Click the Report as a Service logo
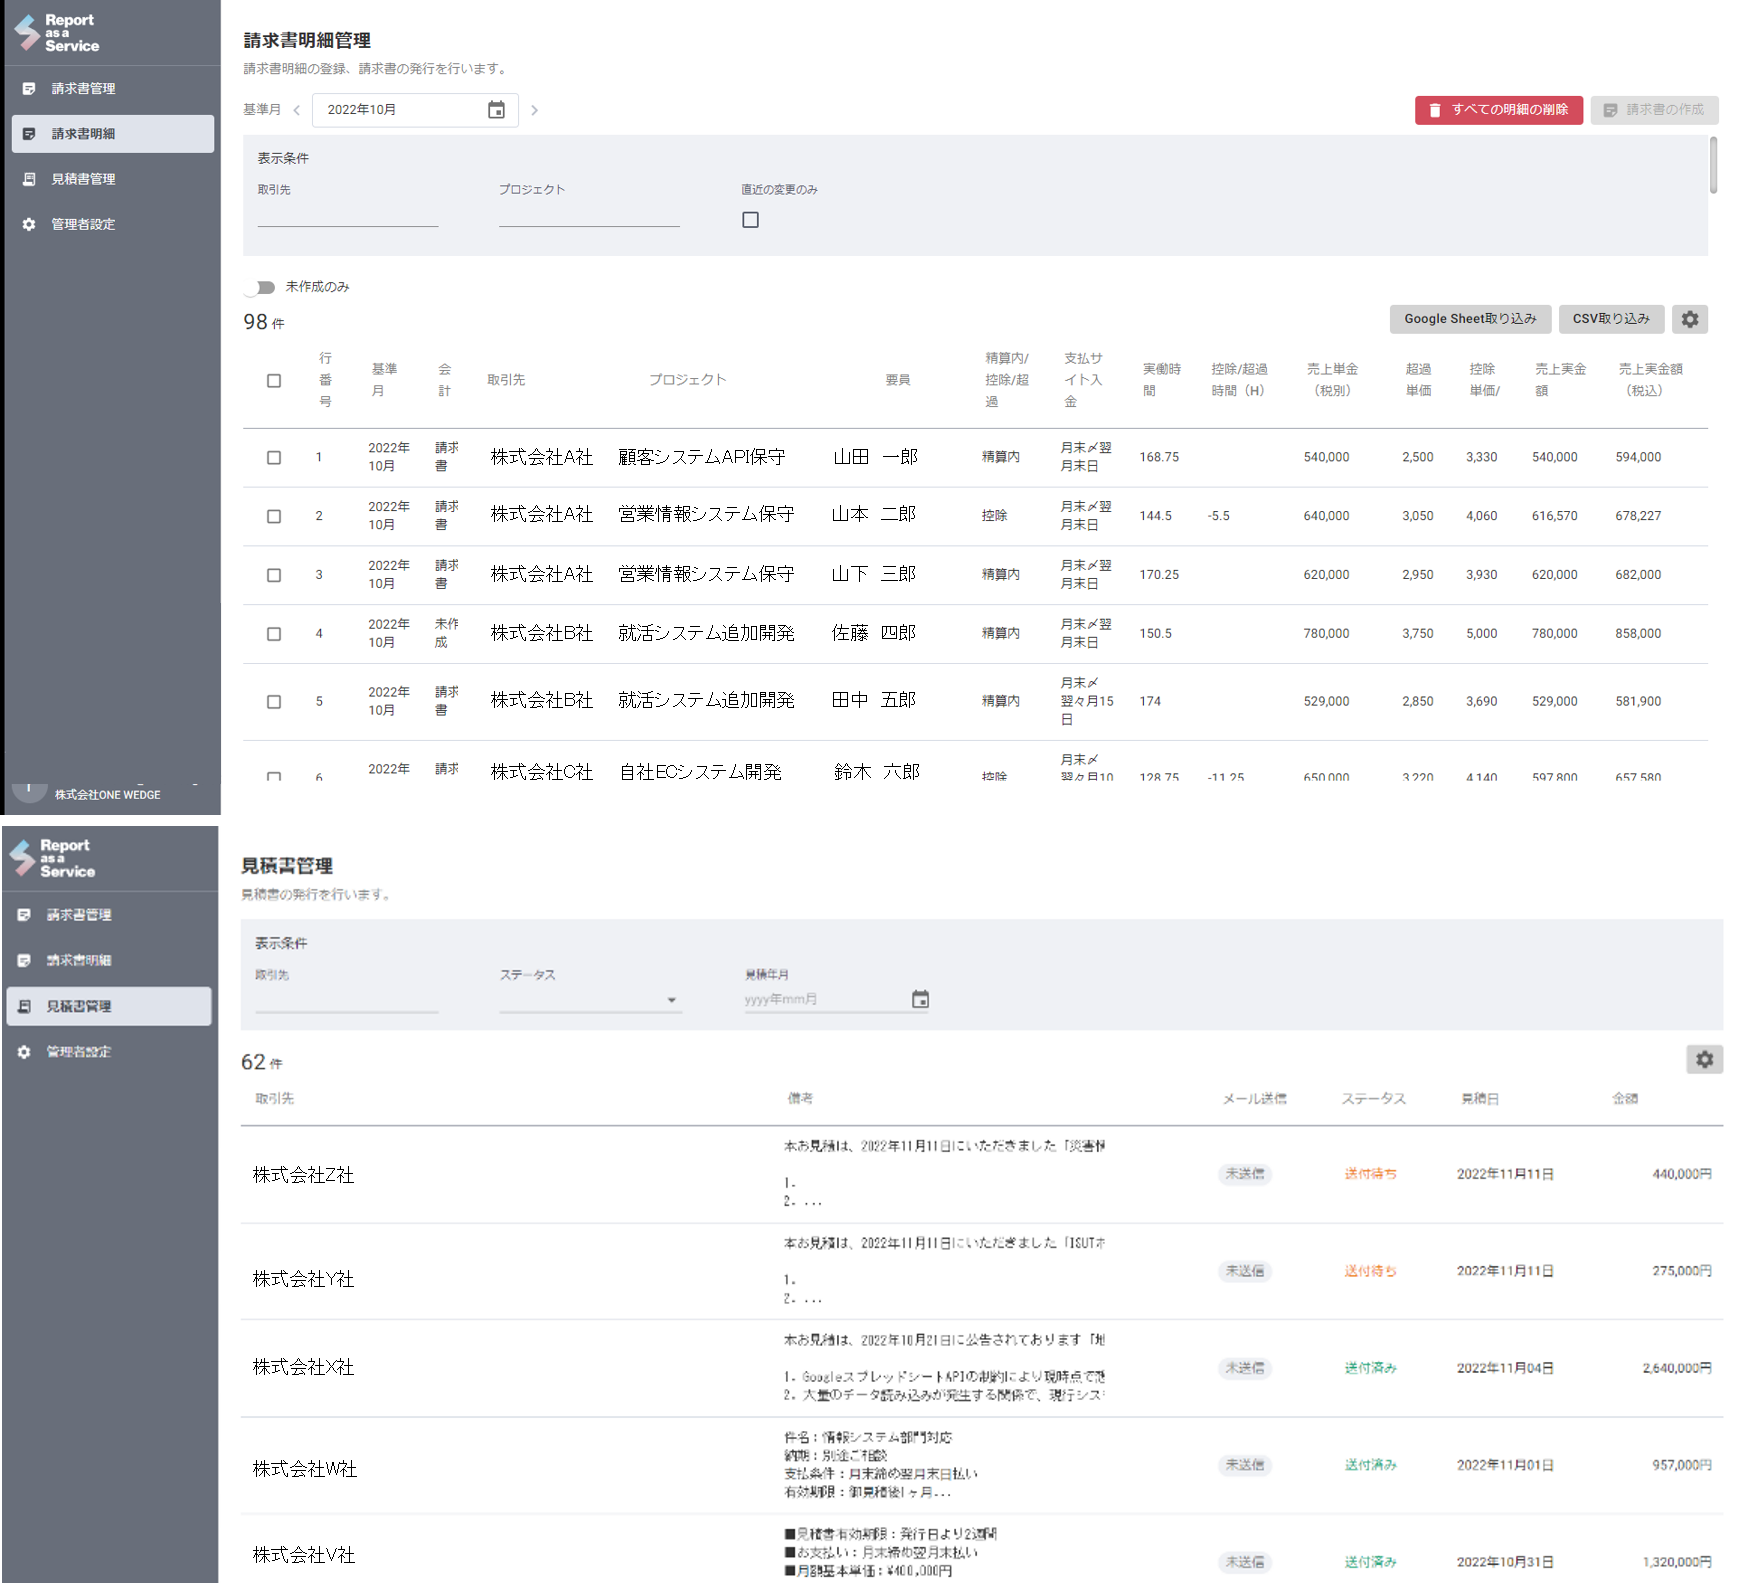The height and width of the screenshot is (1583, 1739). coord(57,33)
